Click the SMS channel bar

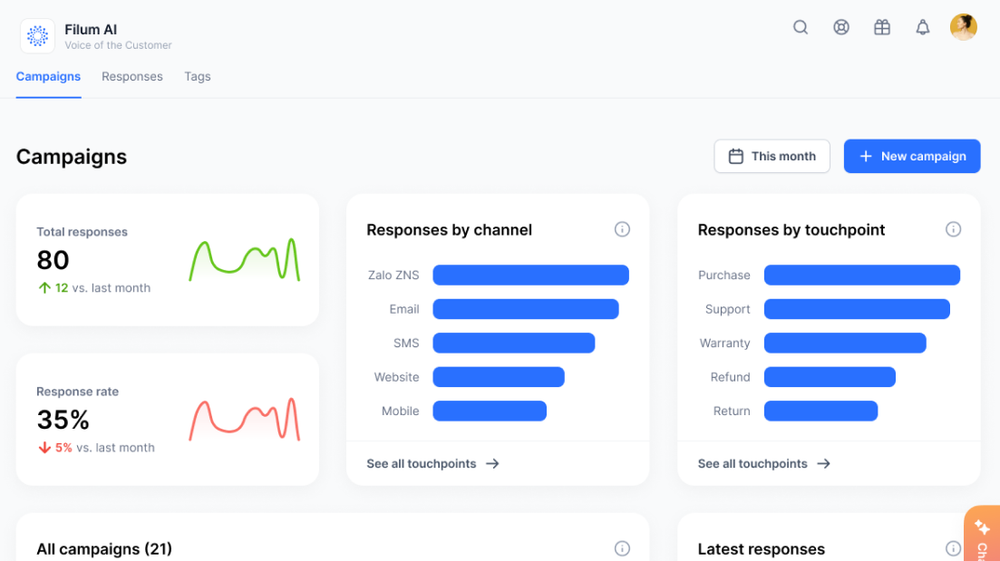point(514,343)
